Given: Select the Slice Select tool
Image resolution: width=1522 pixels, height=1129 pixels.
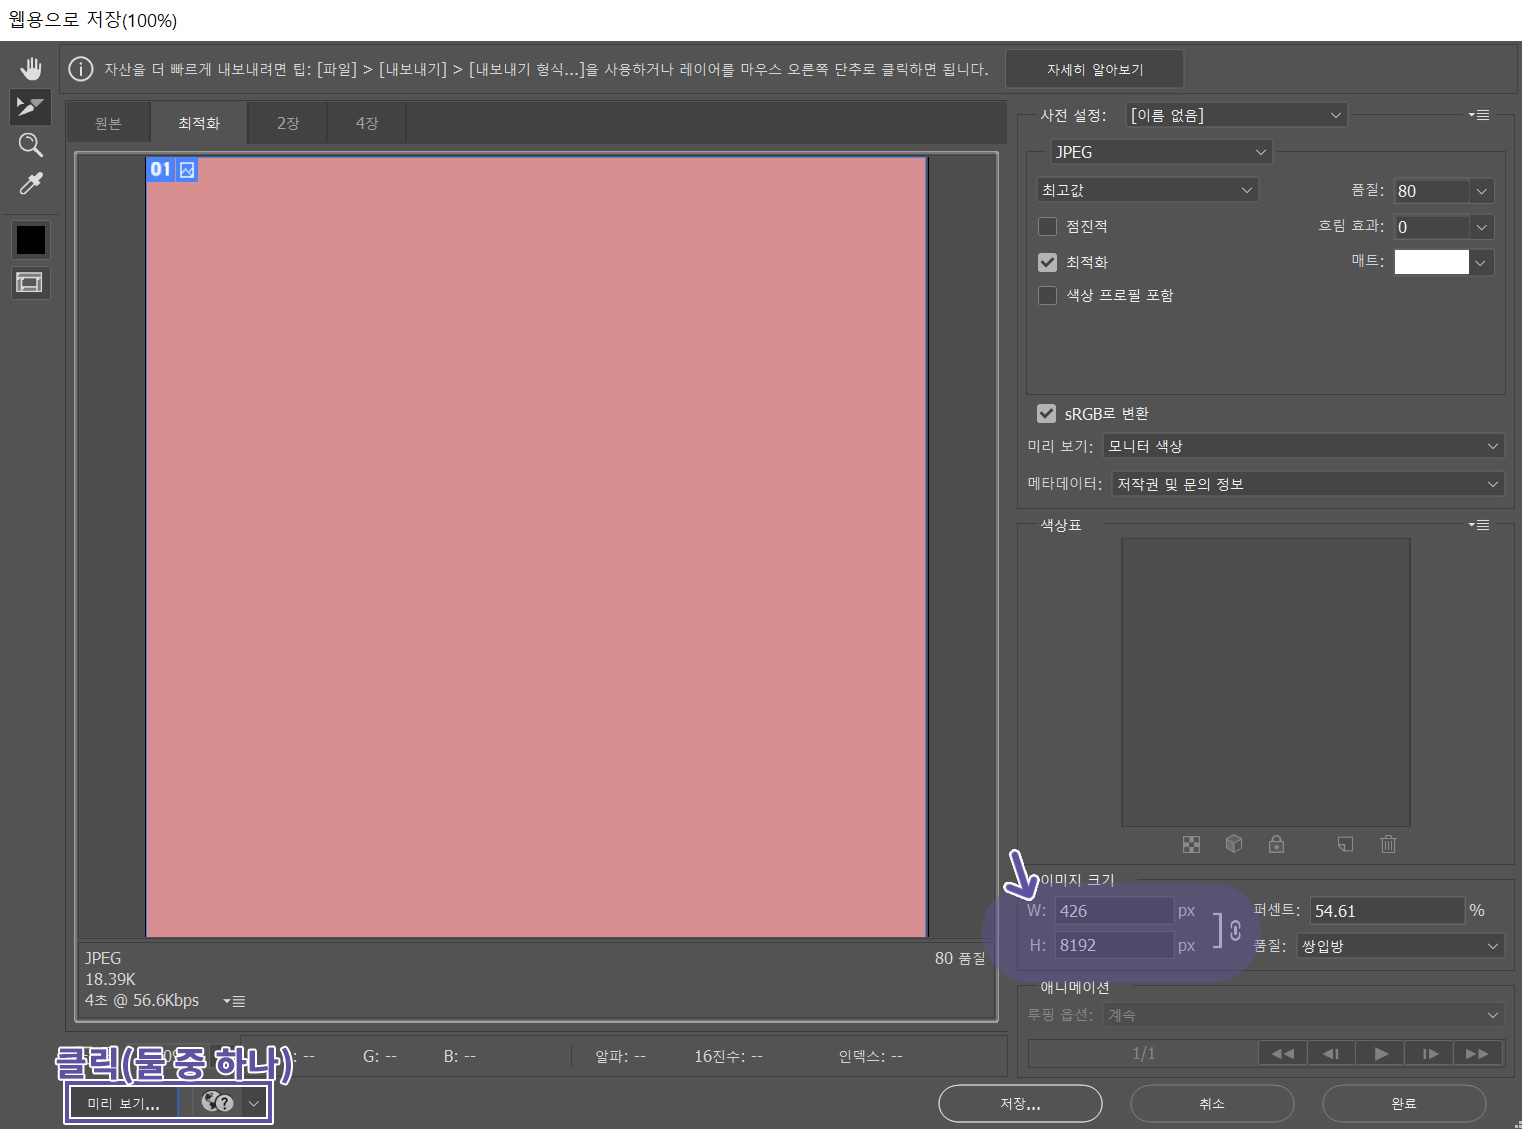Looking at the screenshot, I should (31, 106).
